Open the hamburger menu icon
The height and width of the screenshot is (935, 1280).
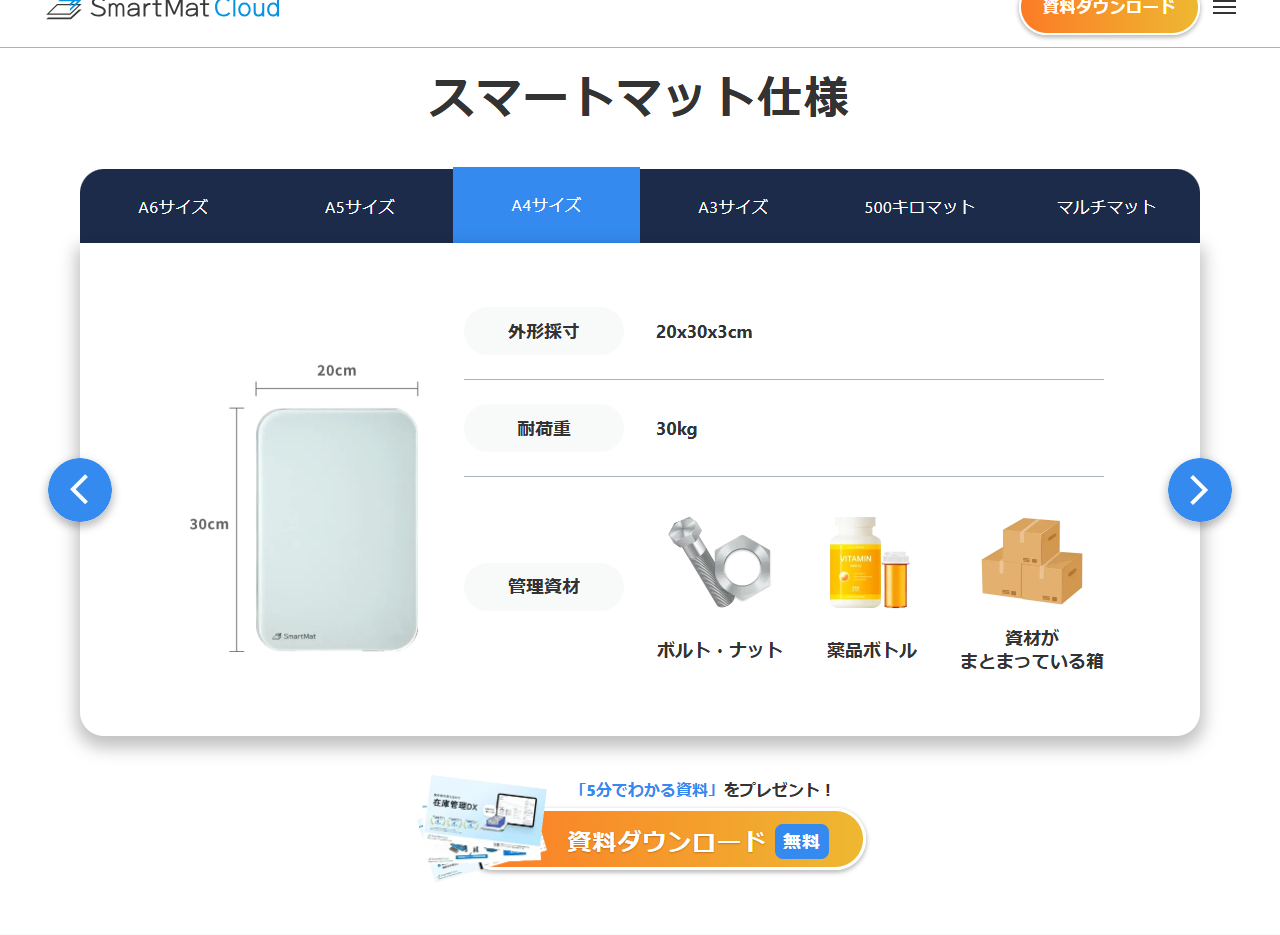pyautogui.click(x=1224, y=8)
